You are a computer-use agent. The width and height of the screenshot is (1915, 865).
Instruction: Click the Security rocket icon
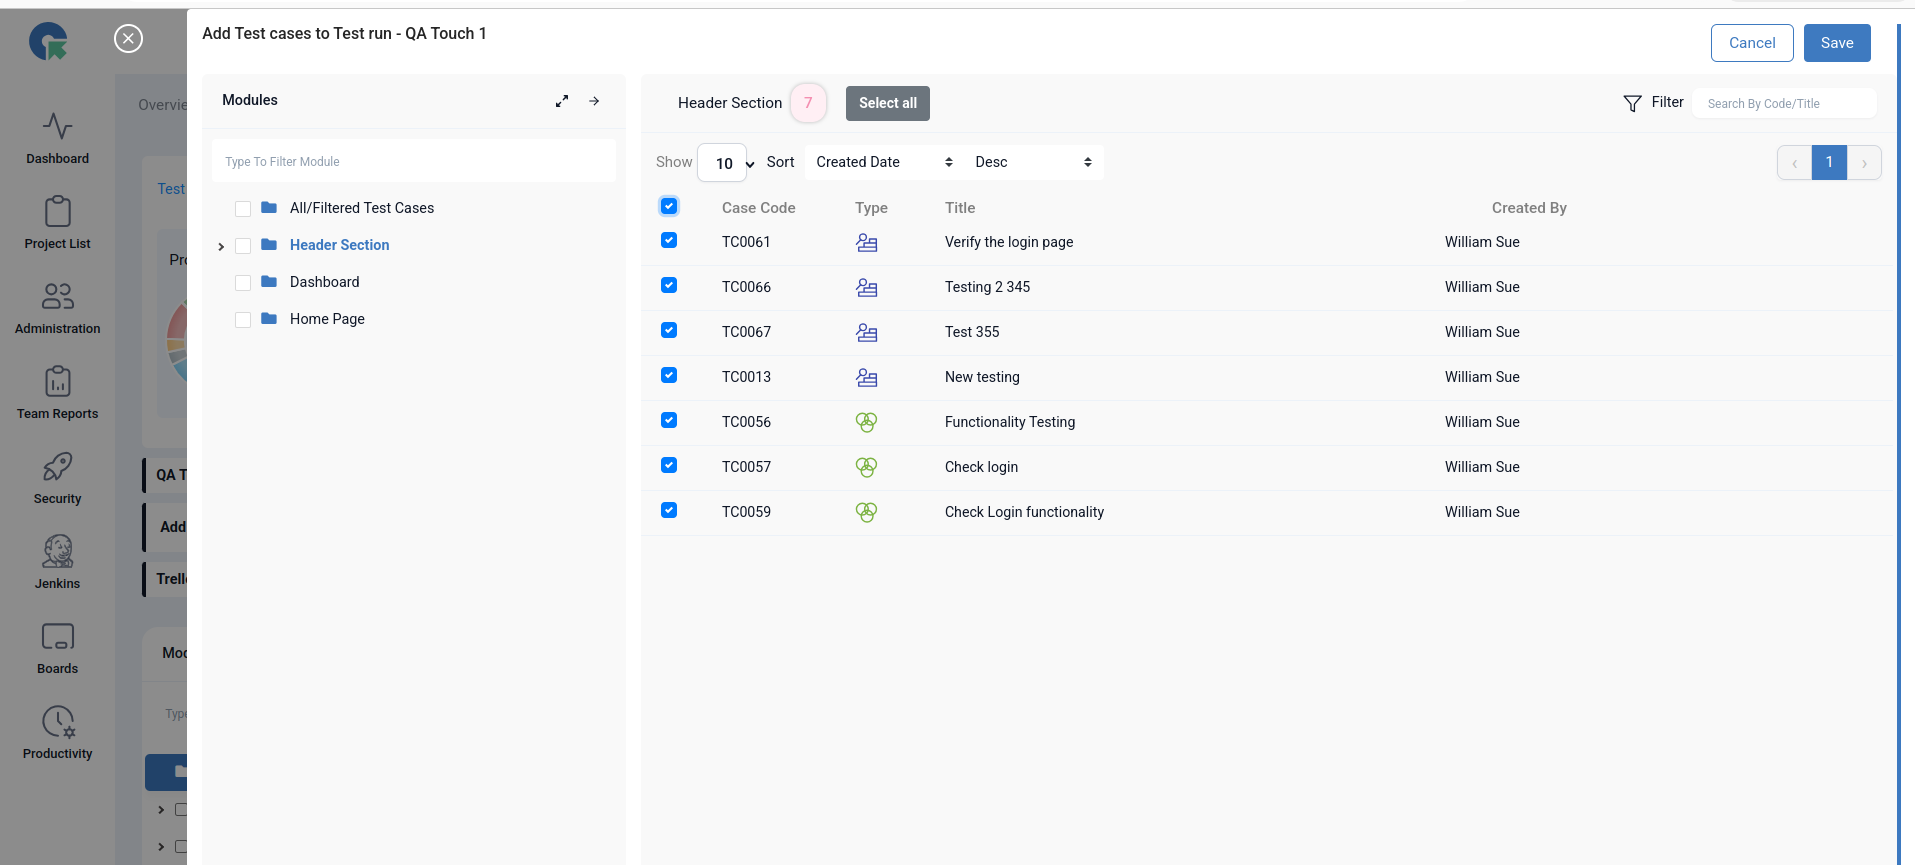(x=57, y=467)
